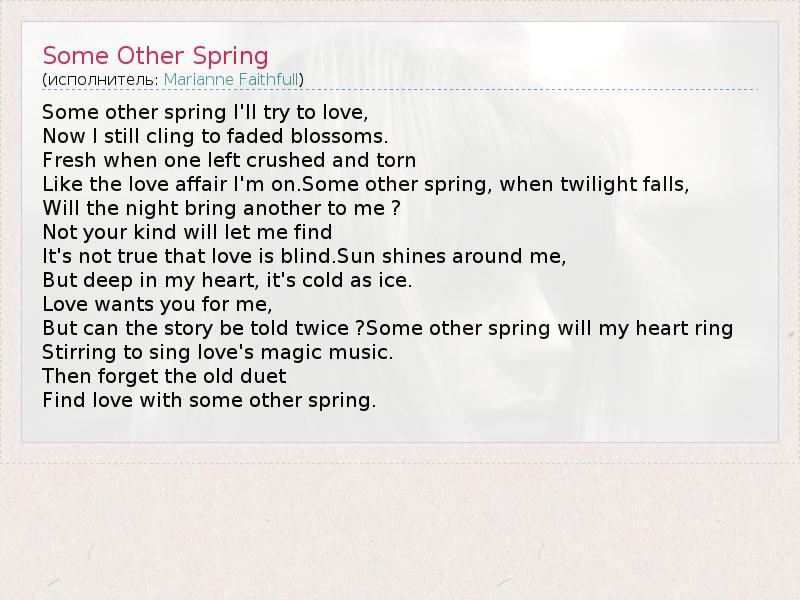Click the Marianne Faithfull artist link
The width and height of the screenshot is (800, 600).
click(231, 78)
